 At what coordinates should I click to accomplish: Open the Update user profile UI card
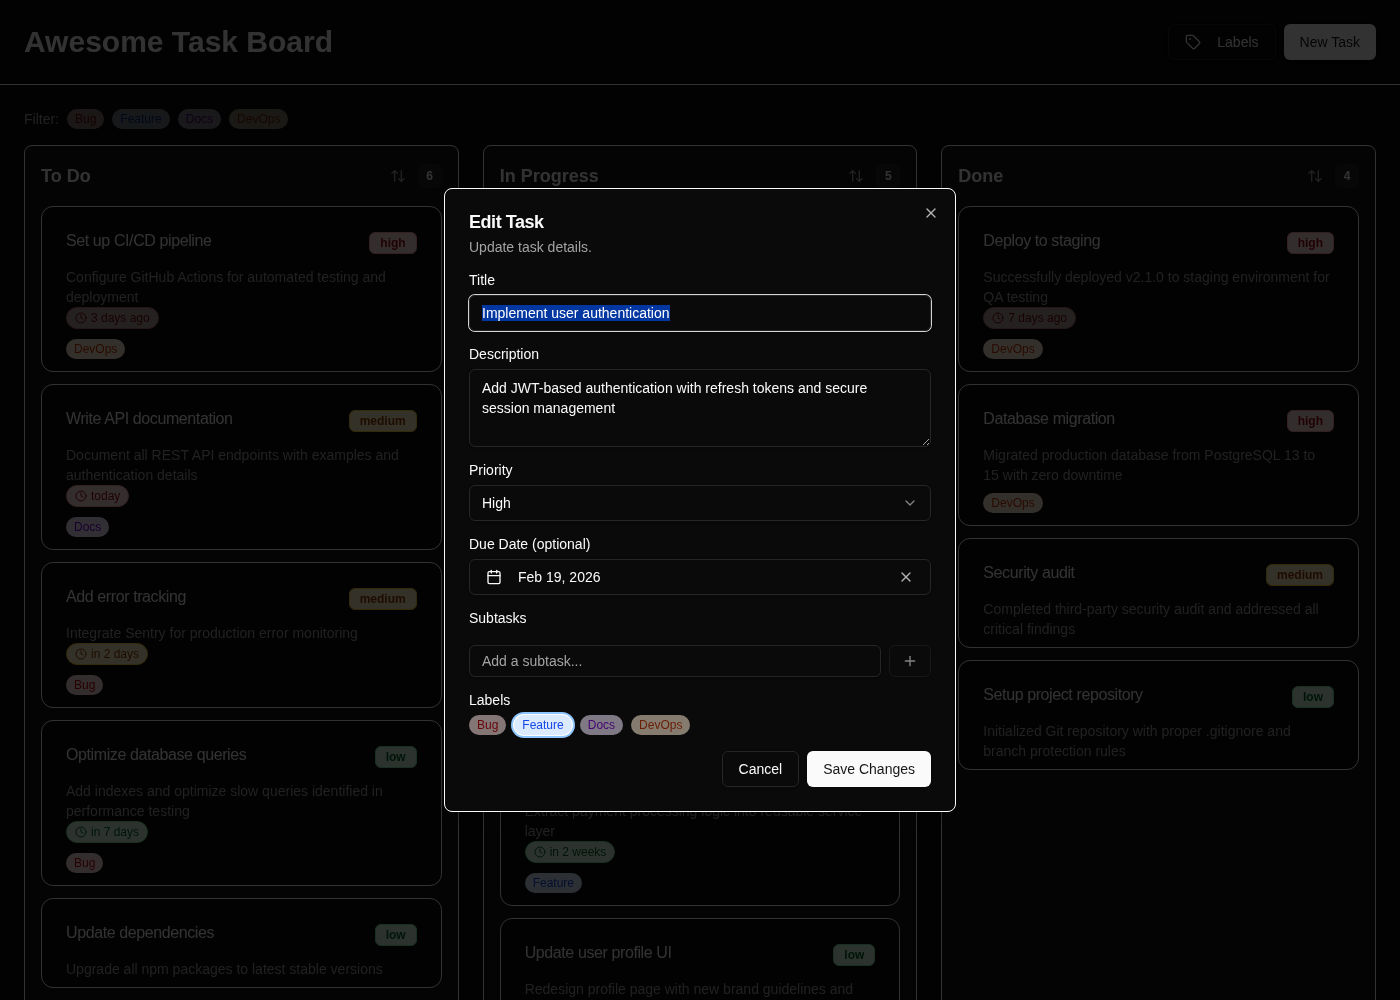pyautogui.click(x=700, y=959)
